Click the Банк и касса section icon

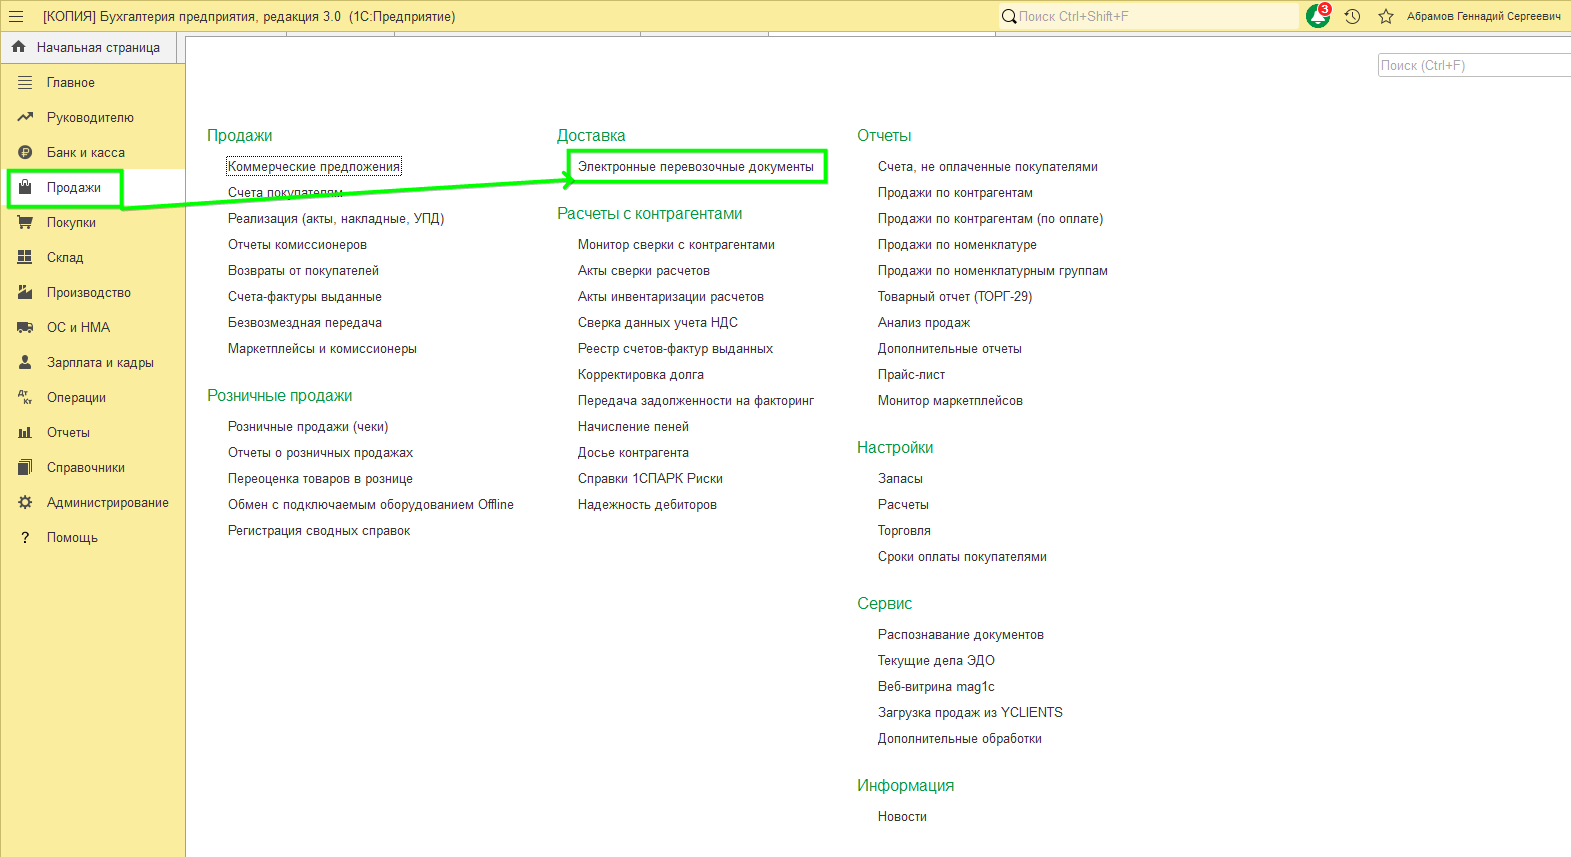pyautogui.click(x=25, y=152)
